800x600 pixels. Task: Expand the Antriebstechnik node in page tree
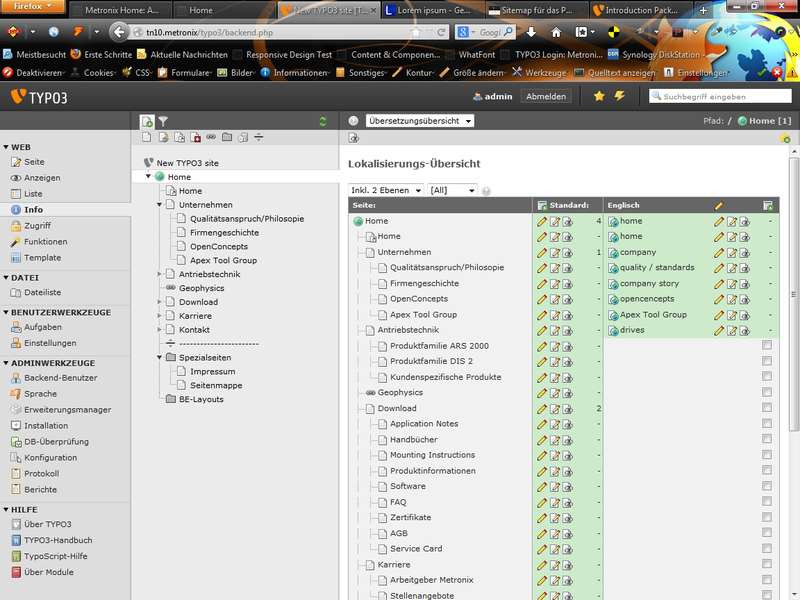pyautogui.click(x=158, y=273)
